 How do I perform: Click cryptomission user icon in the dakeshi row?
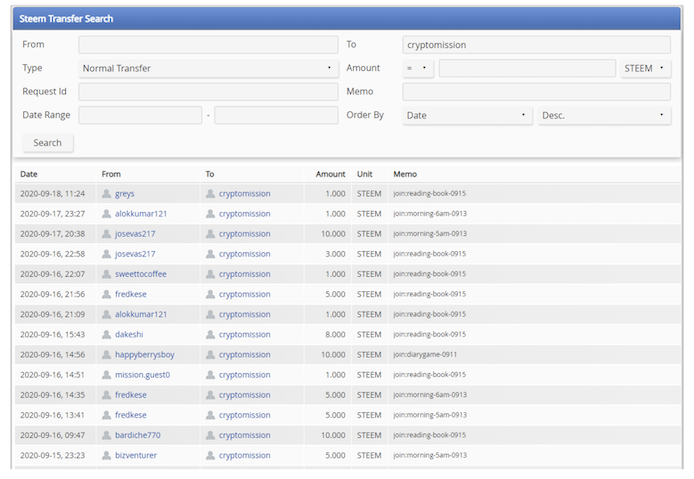pos(210,334)
